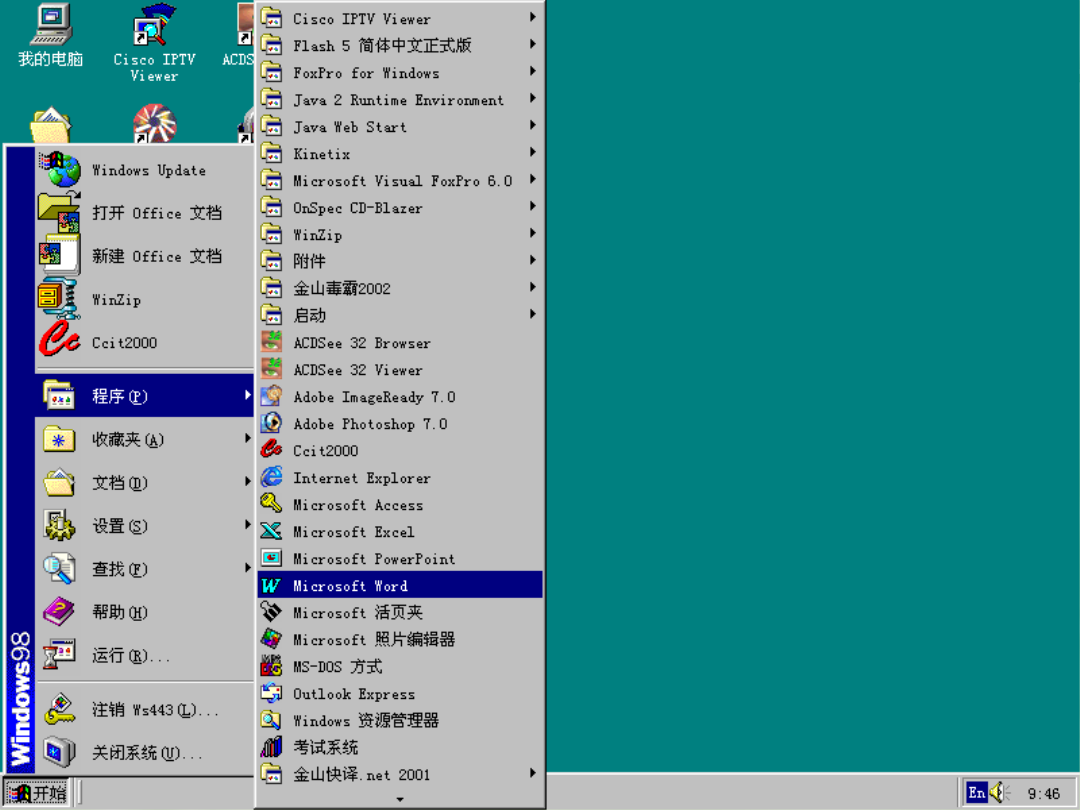Expand 查找(F) submenu arrow
Image resolution: width=1080 pixels, height=810 pixels.
[x=247, y=568]
